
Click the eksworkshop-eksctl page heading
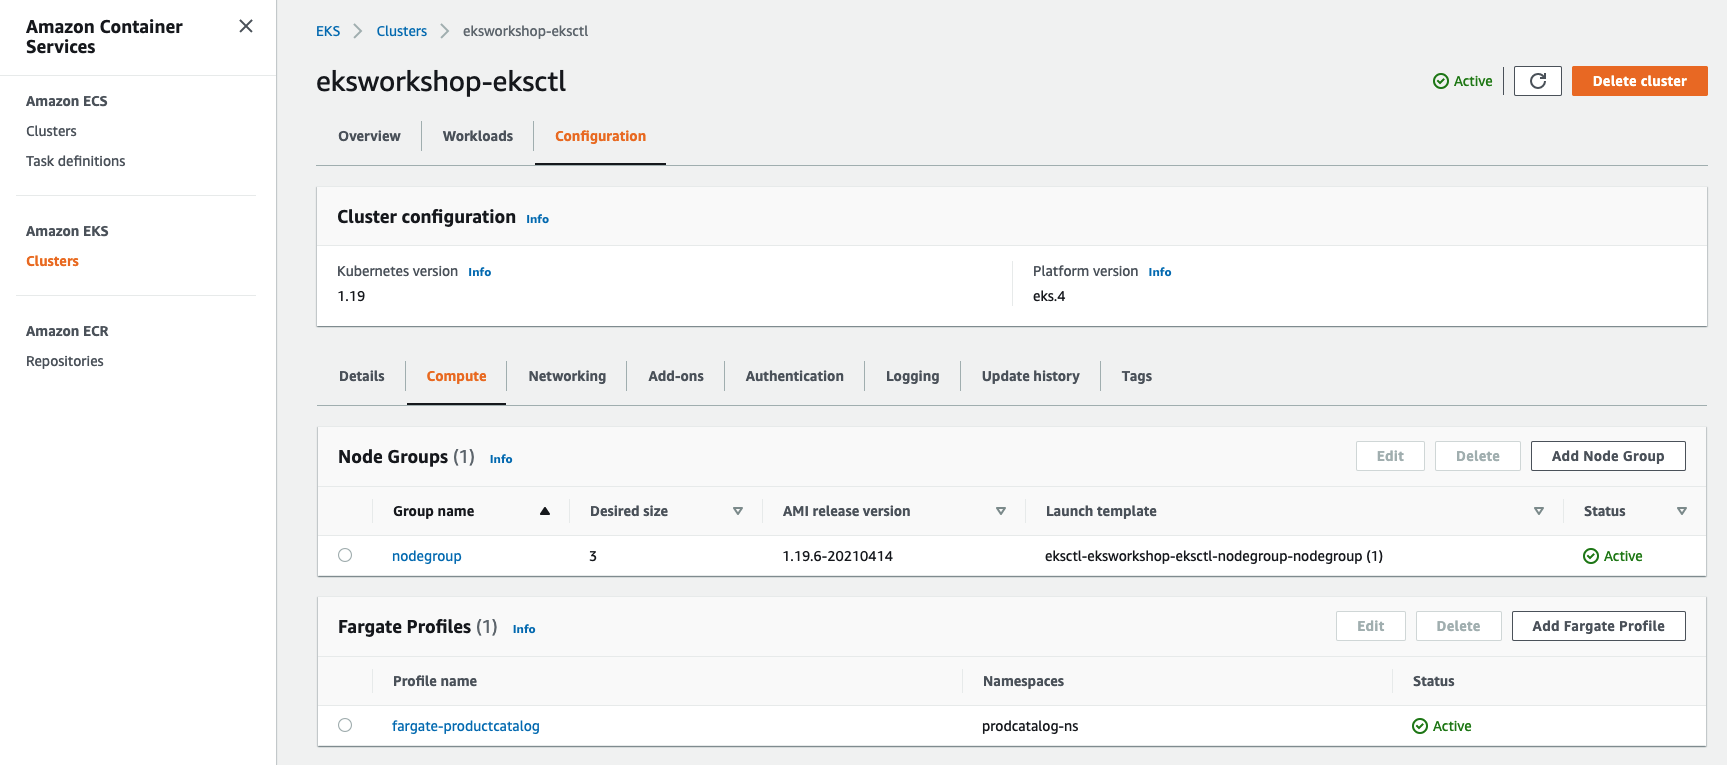(441, 81)
